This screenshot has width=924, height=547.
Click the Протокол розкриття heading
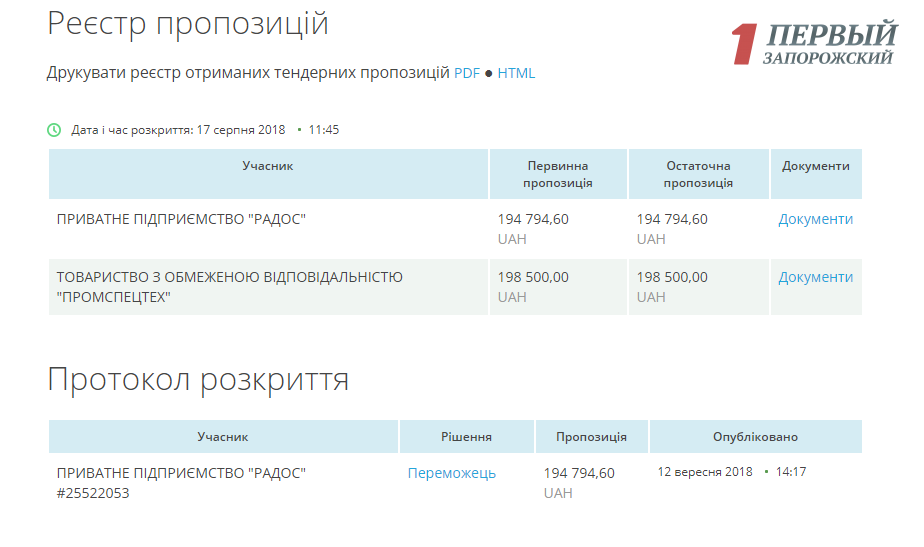tap(198, 380)
